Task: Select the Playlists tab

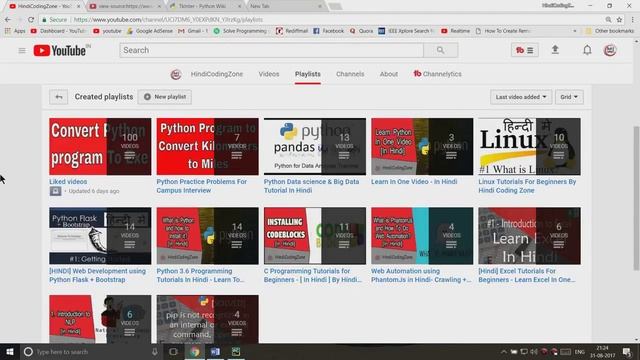Action: (308, 74)
